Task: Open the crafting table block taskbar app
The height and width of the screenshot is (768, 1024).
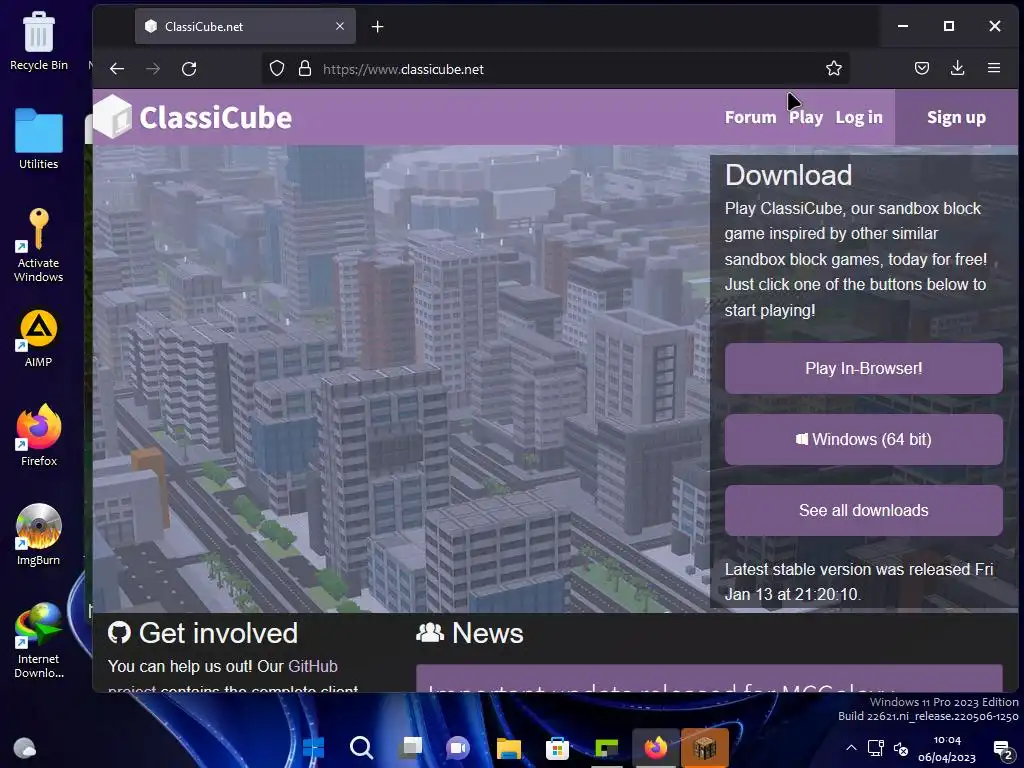Action: (x=705, y=748)
